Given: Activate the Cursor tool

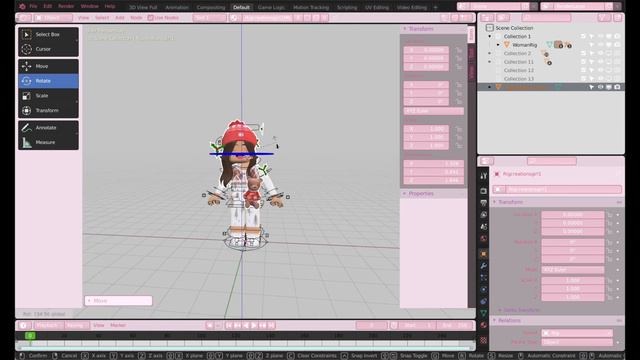Looking at the screenshot, I should tap(48, 49).
